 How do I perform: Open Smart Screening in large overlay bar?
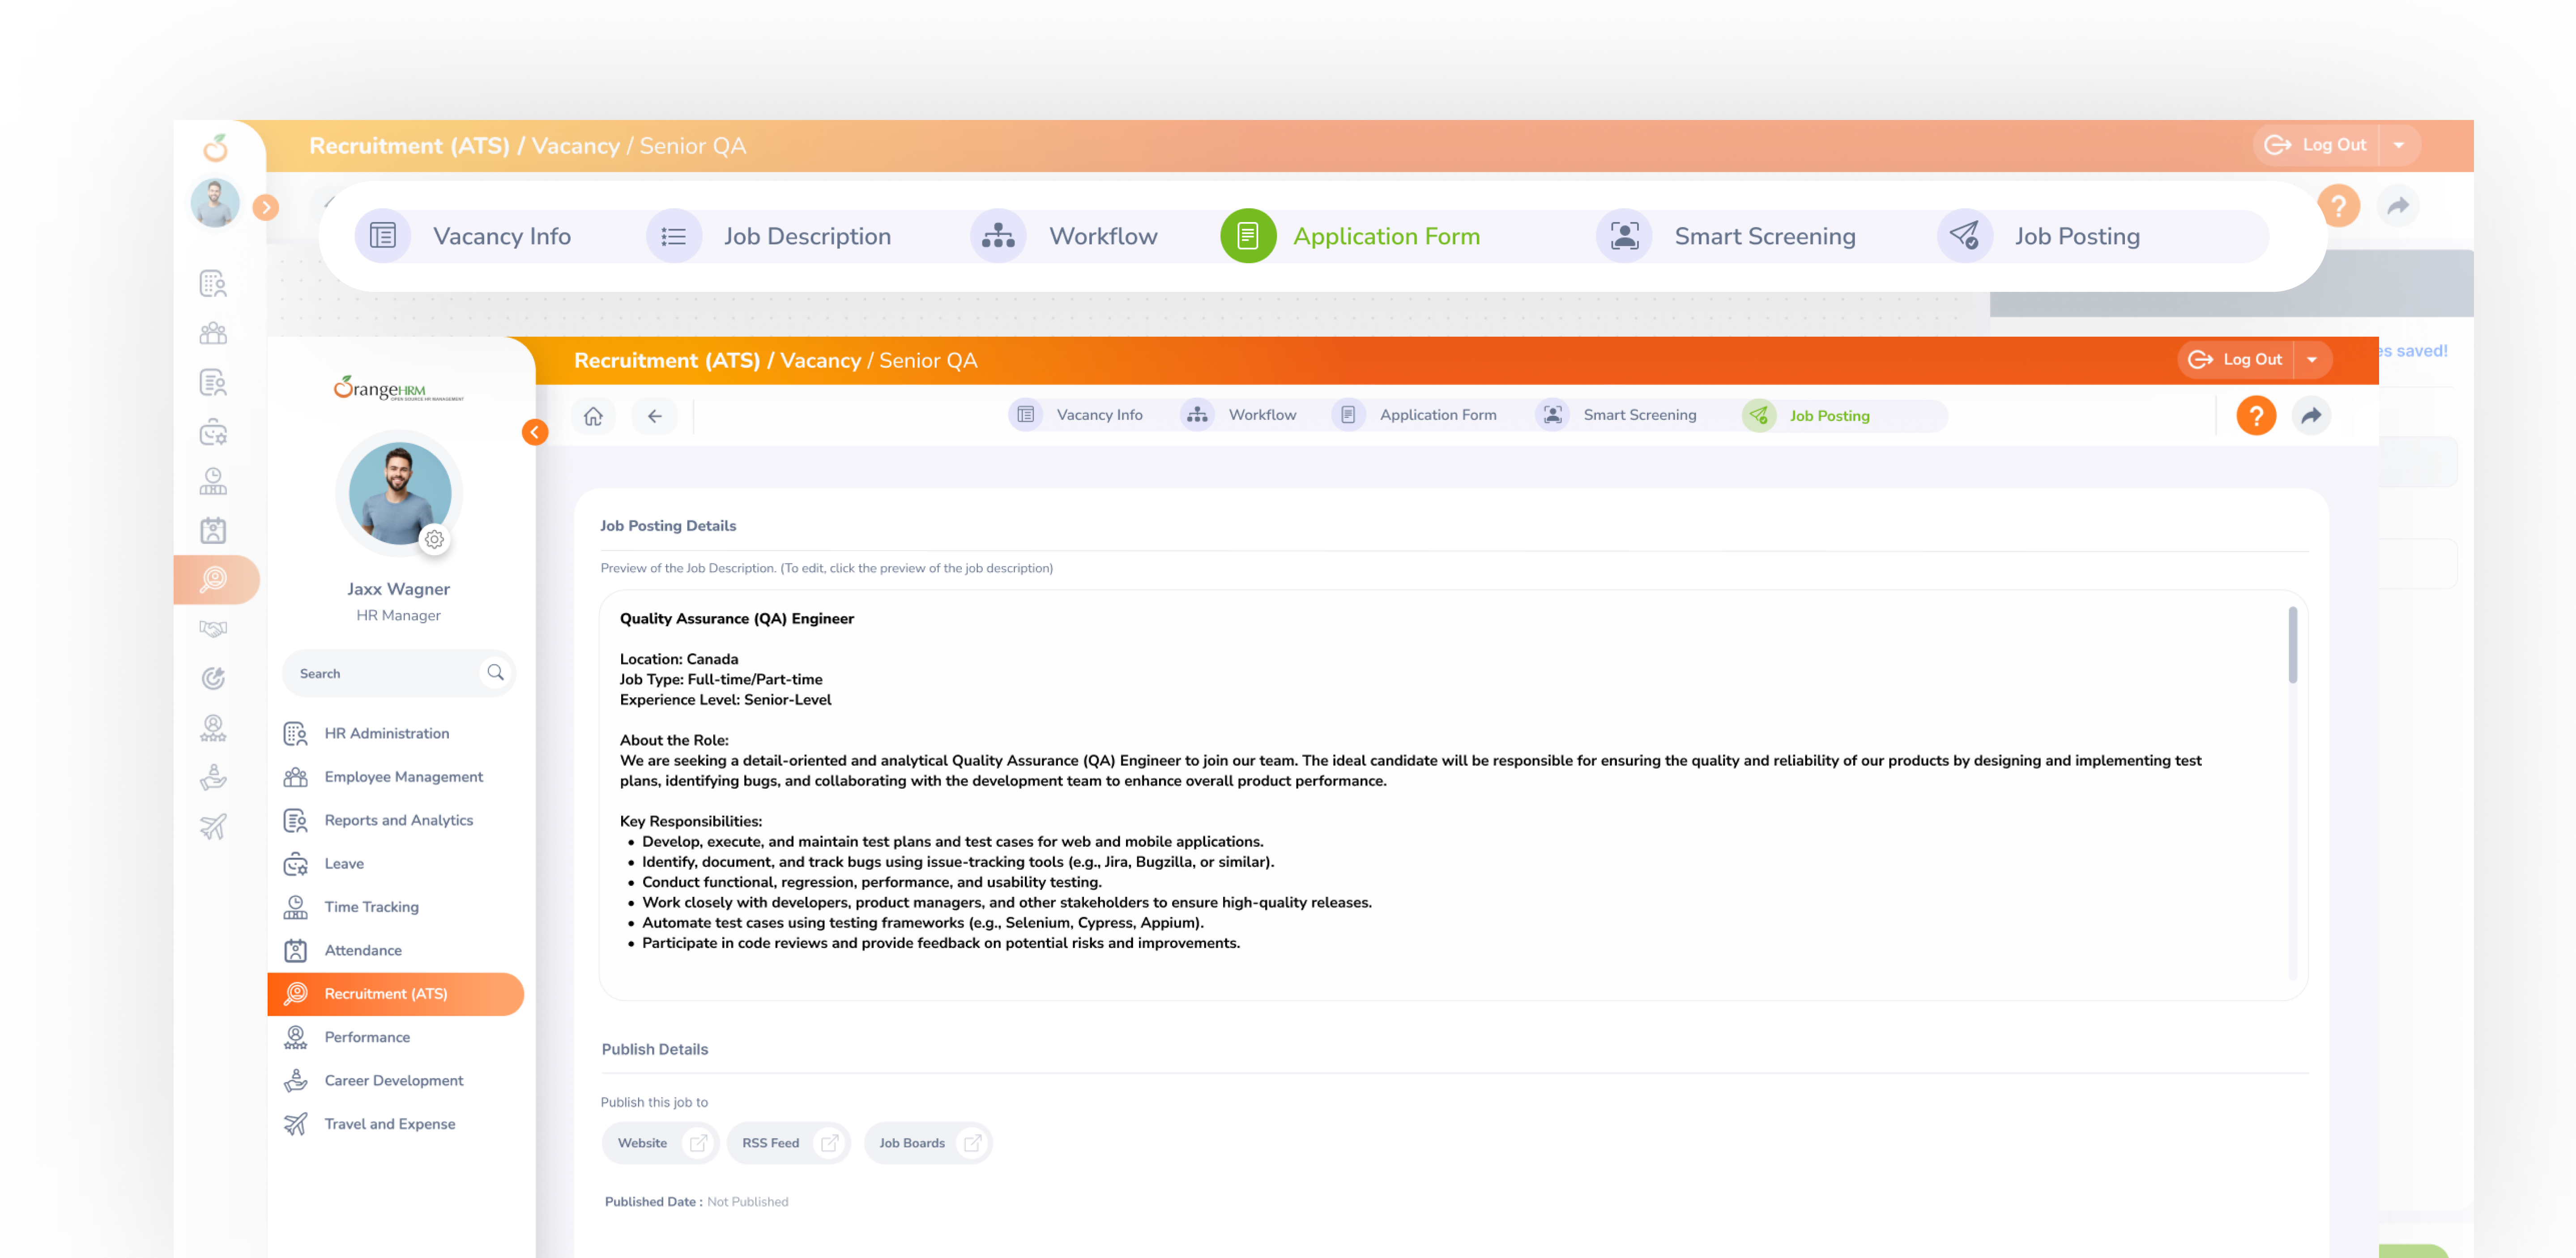pyautogui.click(x=1727, y=236)
